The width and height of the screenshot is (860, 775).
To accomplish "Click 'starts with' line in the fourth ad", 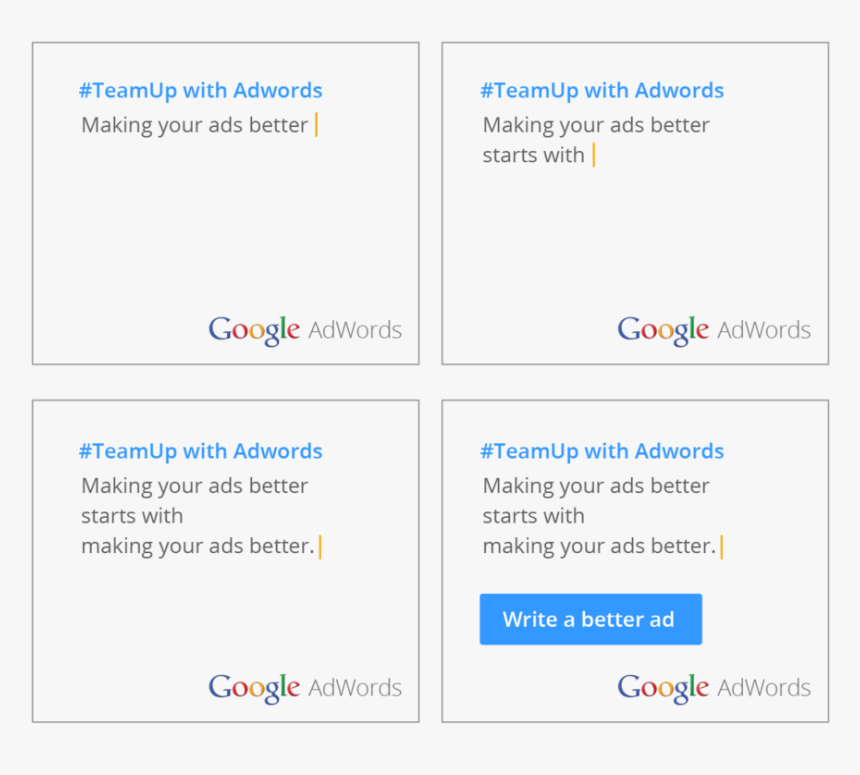I will point(533,516).
